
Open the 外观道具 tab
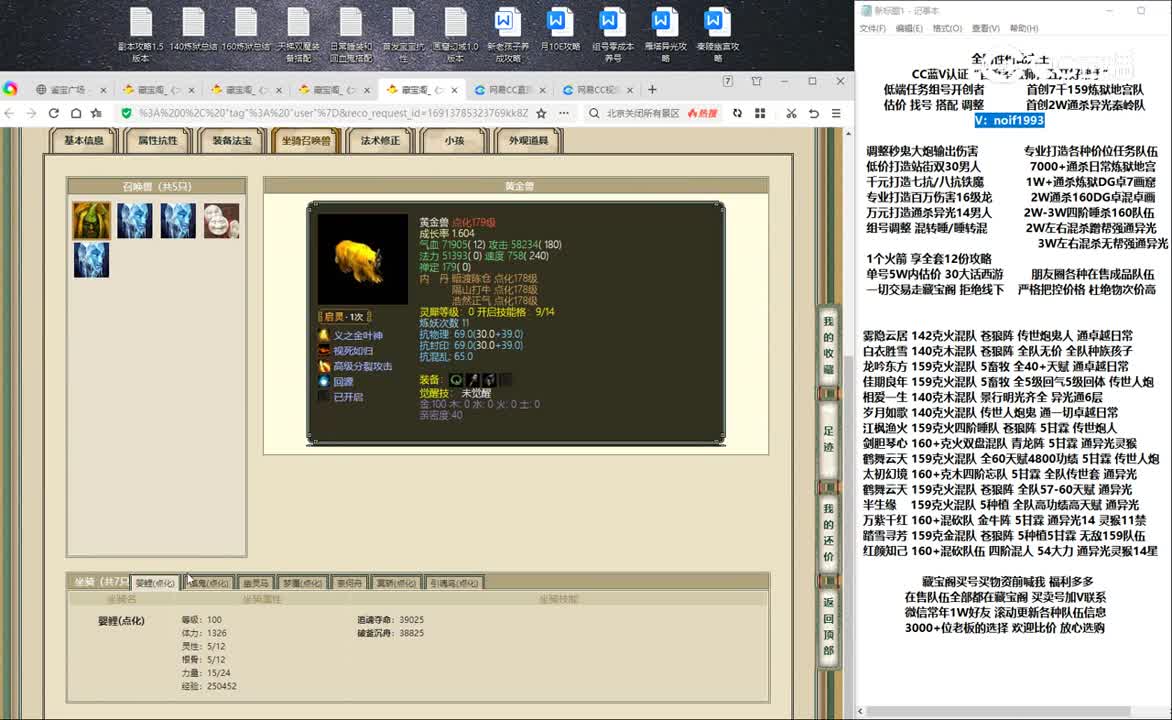(528, 141)
